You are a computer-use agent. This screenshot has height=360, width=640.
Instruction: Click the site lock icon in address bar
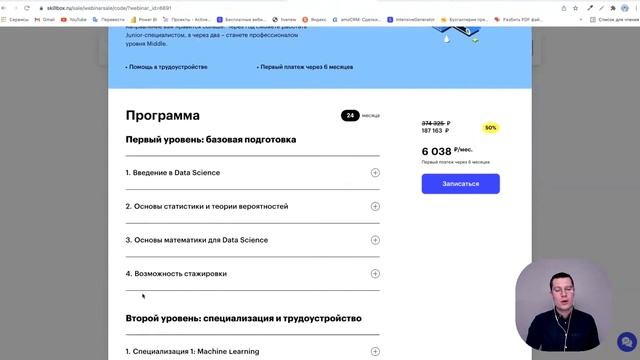coord(41,8)
